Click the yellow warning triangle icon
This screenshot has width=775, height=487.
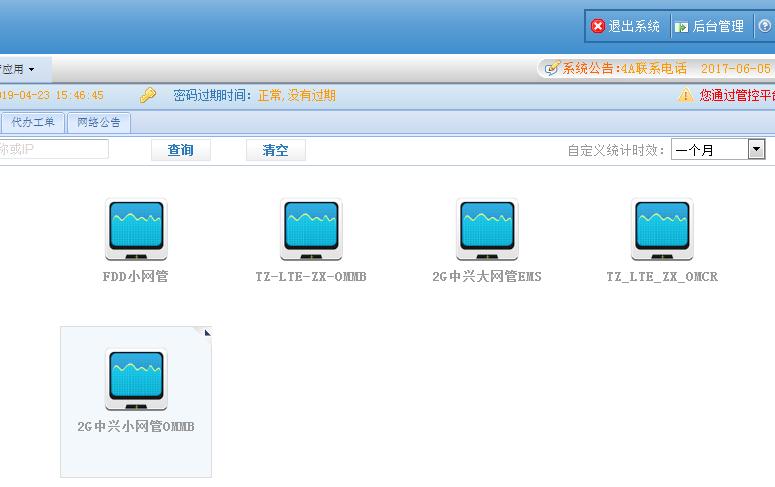click(685, 95)
